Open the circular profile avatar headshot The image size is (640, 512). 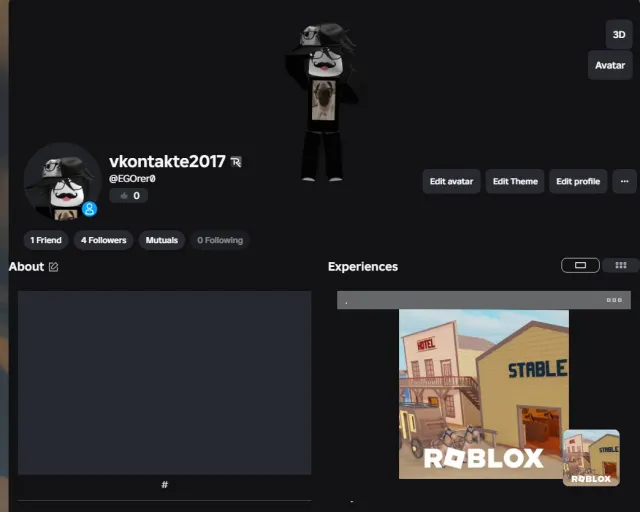(62, 181)
